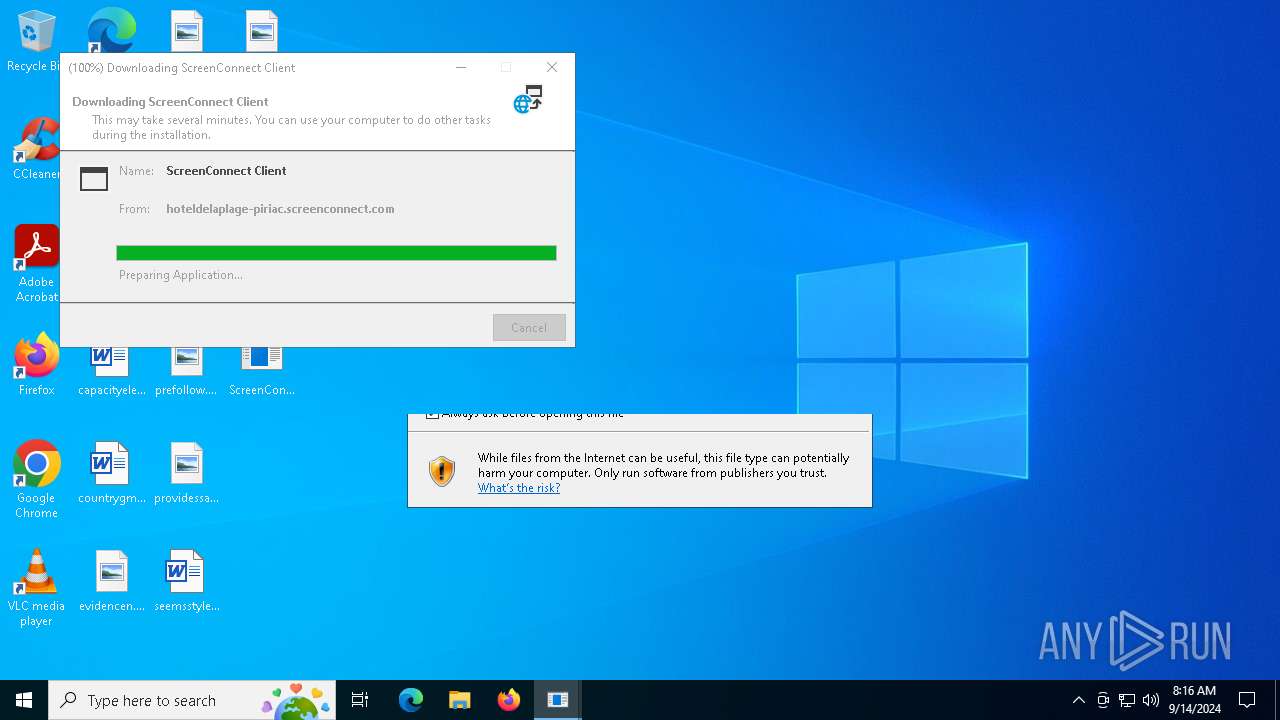
Task: Show hidden system tray icons
Action: (x=1078, y=700)
